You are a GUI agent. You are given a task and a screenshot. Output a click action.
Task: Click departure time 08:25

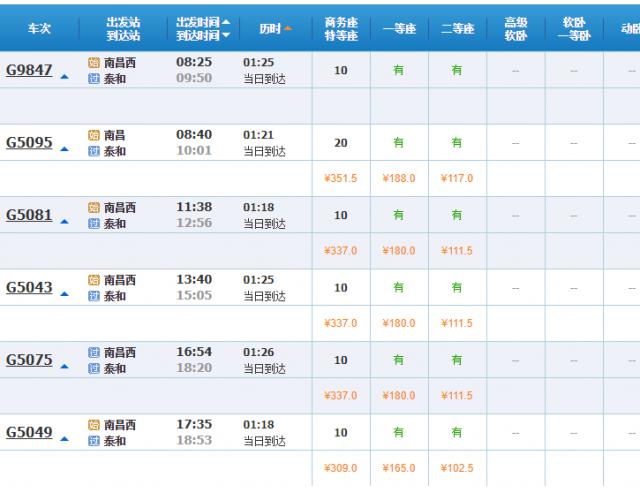[x=194, y=62]
